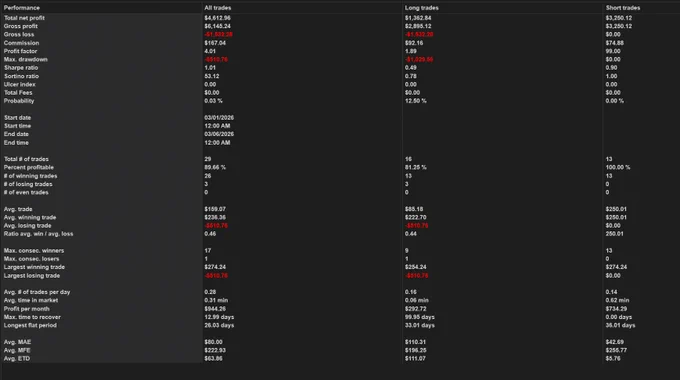This screenshot has width=680, height=380.
Task: Select the '# of even trades' label
Action: coord(26,192)
